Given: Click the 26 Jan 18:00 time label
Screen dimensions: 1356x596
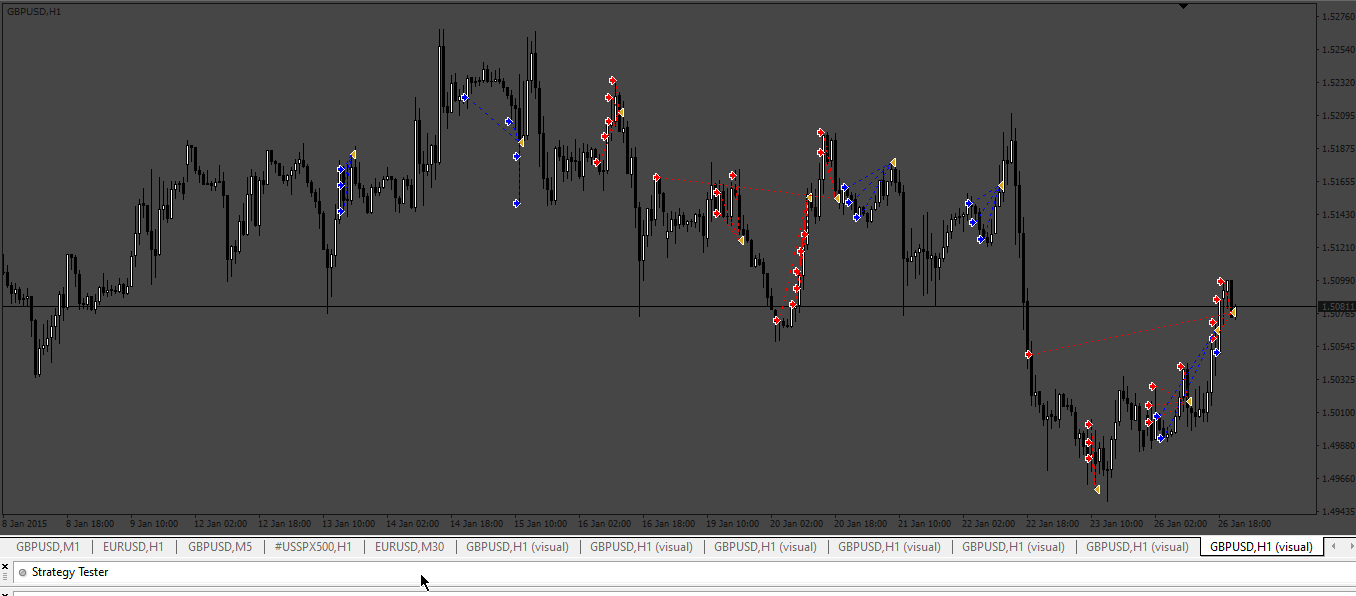Looking at the screenshot, I should point(1244,523).
